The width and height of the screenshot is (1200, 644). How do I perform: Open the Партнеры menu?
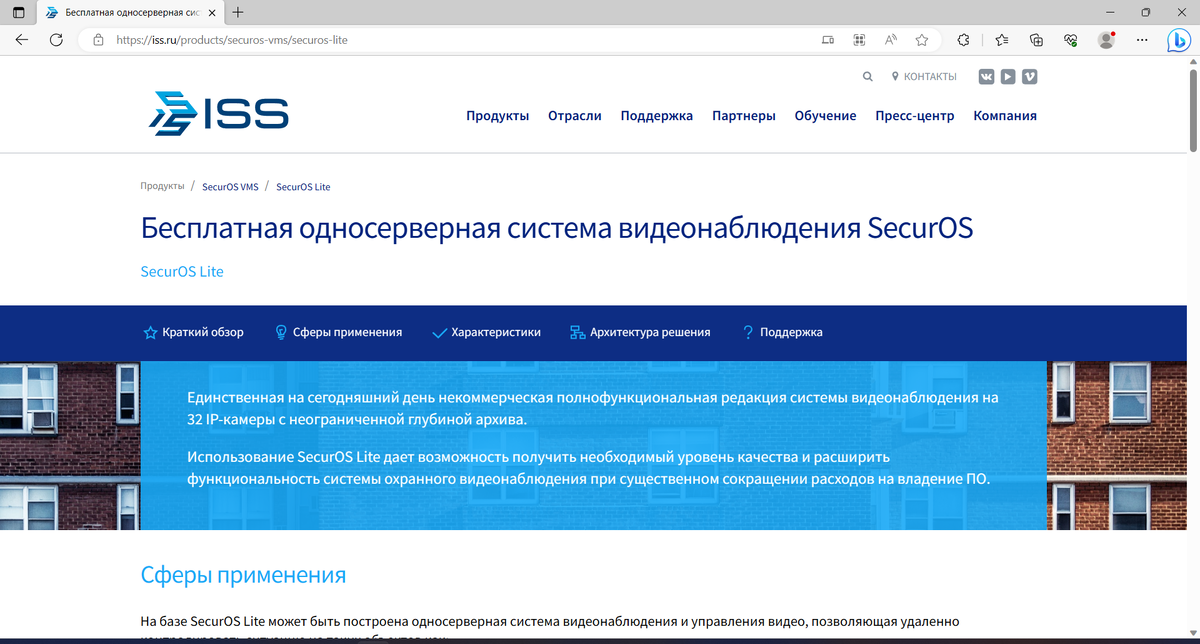pos(744,115)
